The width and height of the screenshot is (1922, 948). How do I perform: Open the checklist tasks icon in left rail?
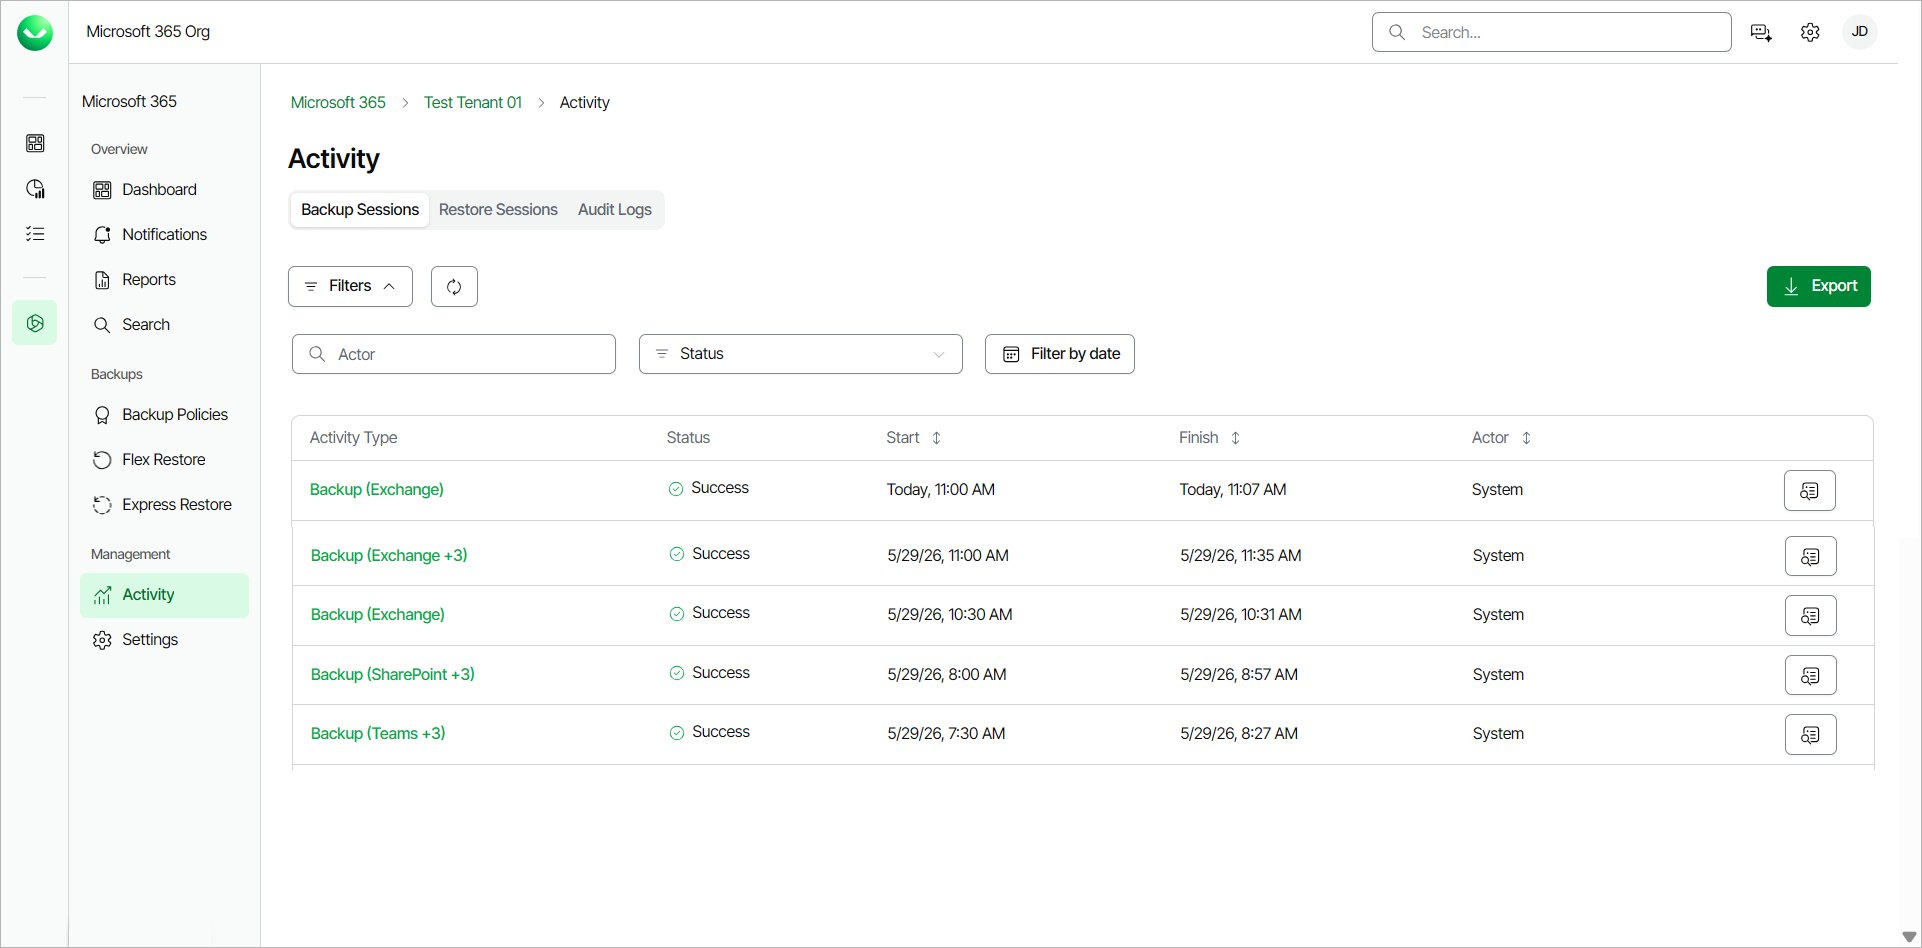pyautogui.click(x=35, y=234)
